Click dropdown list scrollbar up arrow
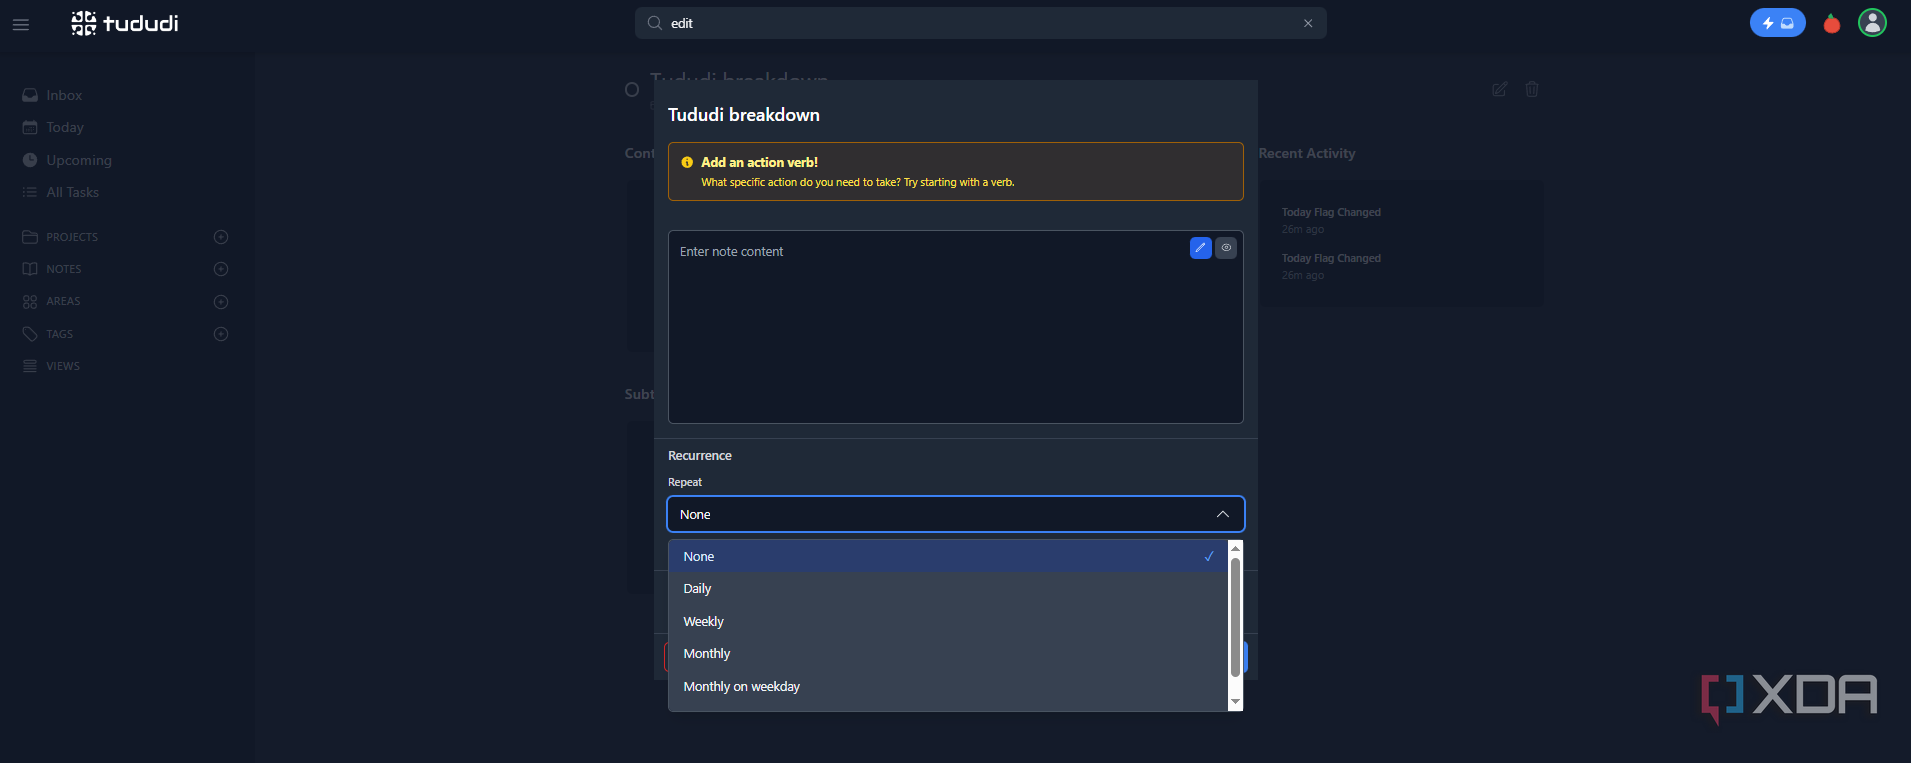This screenshot has width=1911, height=763. (1235, 549)
